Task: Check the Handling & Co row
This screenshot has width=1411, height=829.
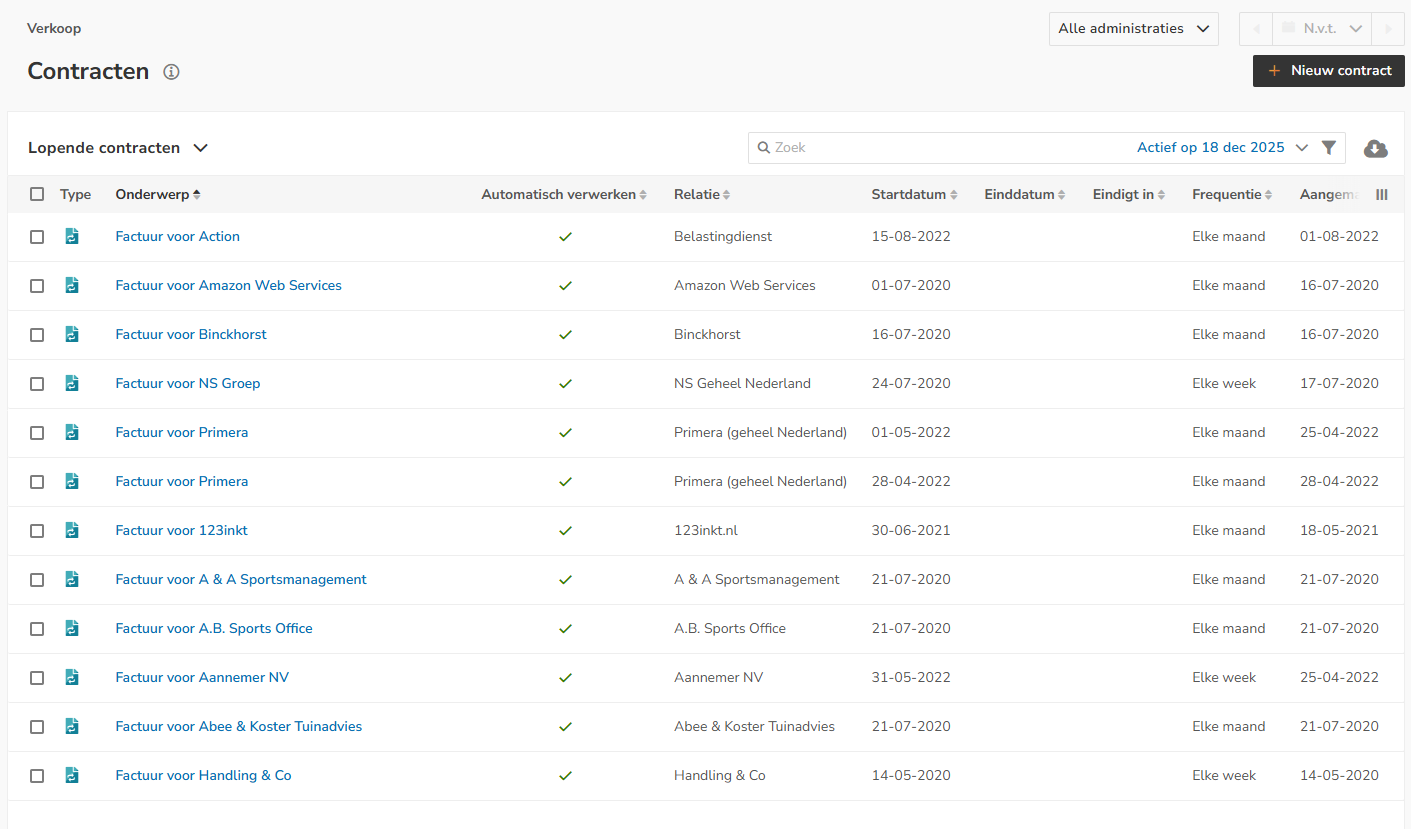Action: pos(37,776)
